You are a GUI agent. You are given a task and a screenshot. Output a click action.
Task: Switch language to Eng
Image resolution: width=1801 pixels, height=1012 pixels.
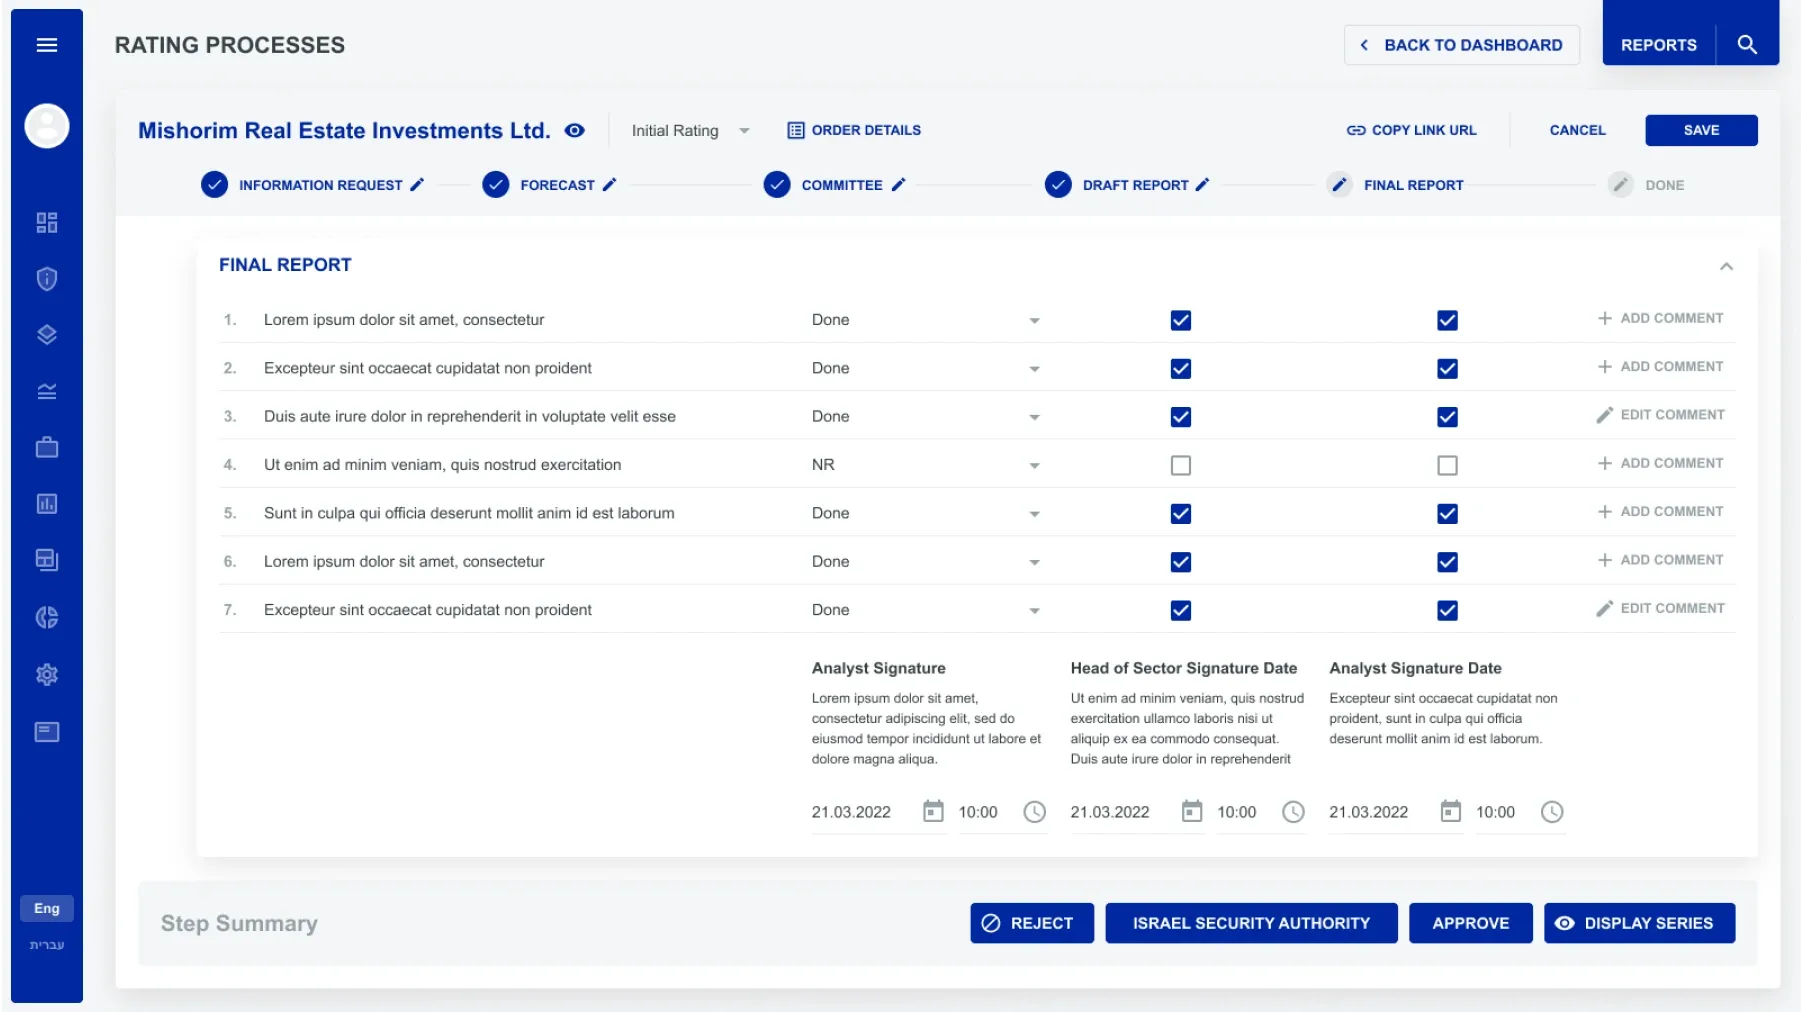[46, 908]
